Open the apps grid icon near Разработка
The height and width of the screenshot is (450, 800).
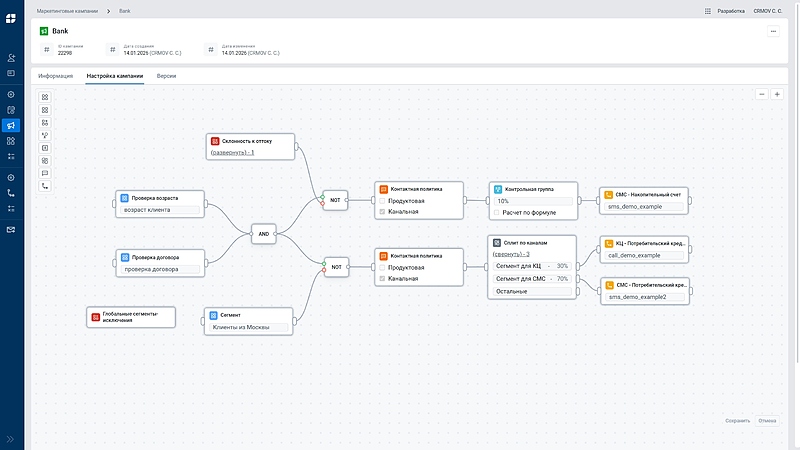click(708, 10)
